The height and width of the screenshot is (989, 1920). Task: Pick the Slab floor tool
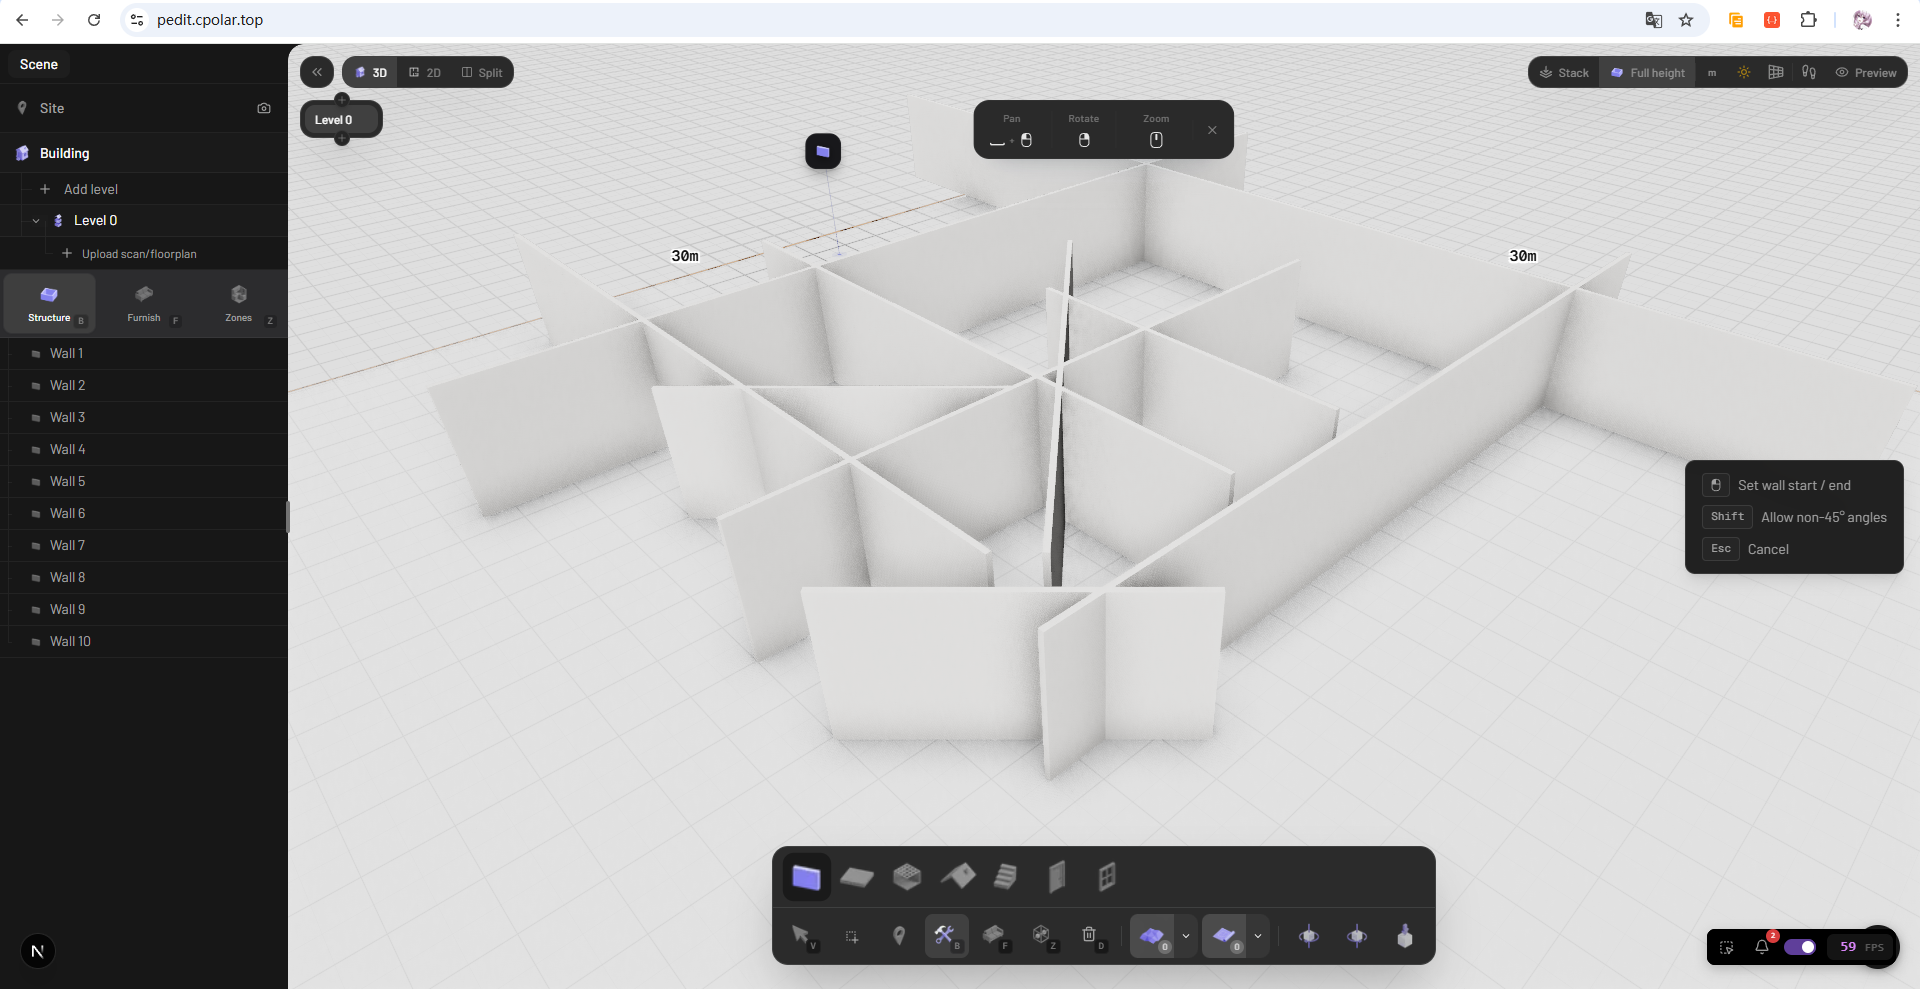pos(857,877)
